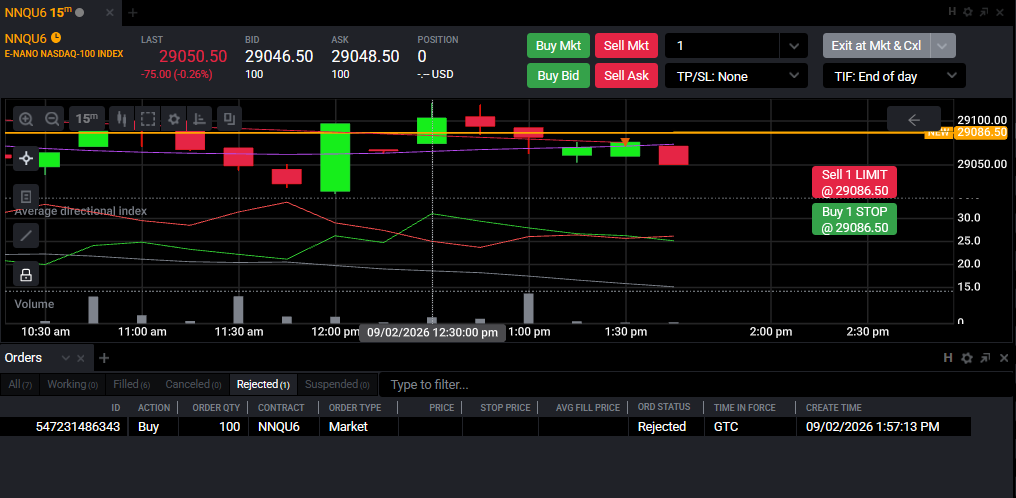Close the Orders panel with X

1004,357
